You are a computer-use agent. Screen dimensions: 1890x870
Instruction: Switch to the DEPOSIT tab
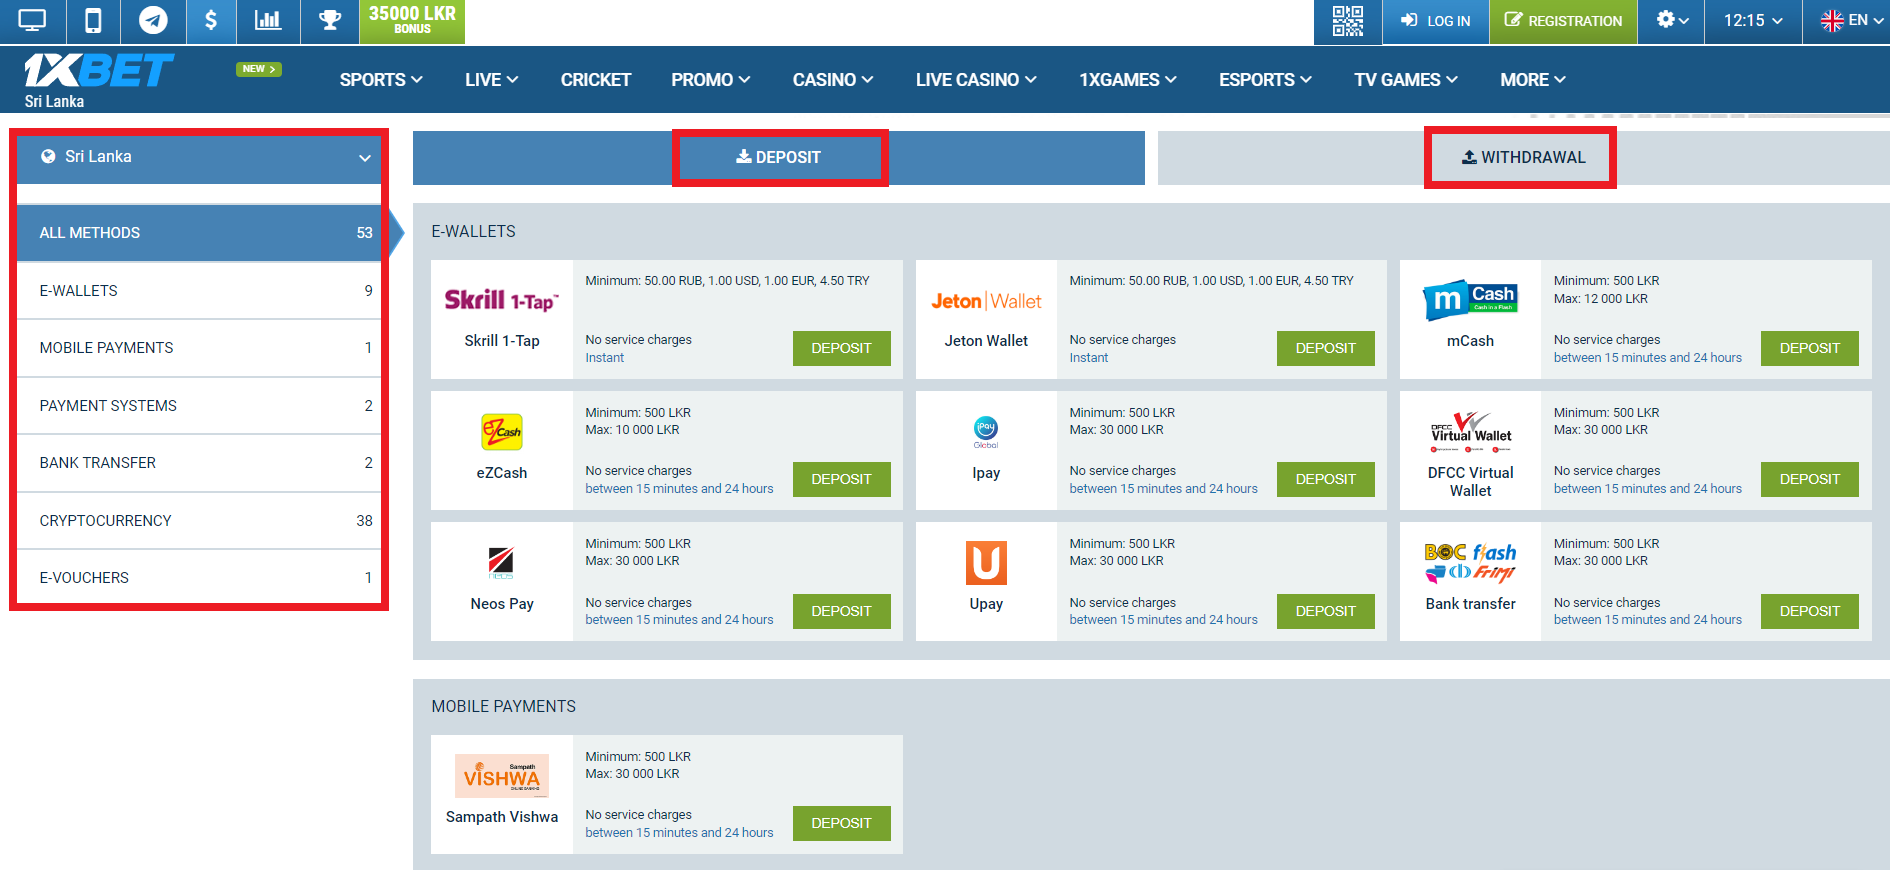[779, 158]
